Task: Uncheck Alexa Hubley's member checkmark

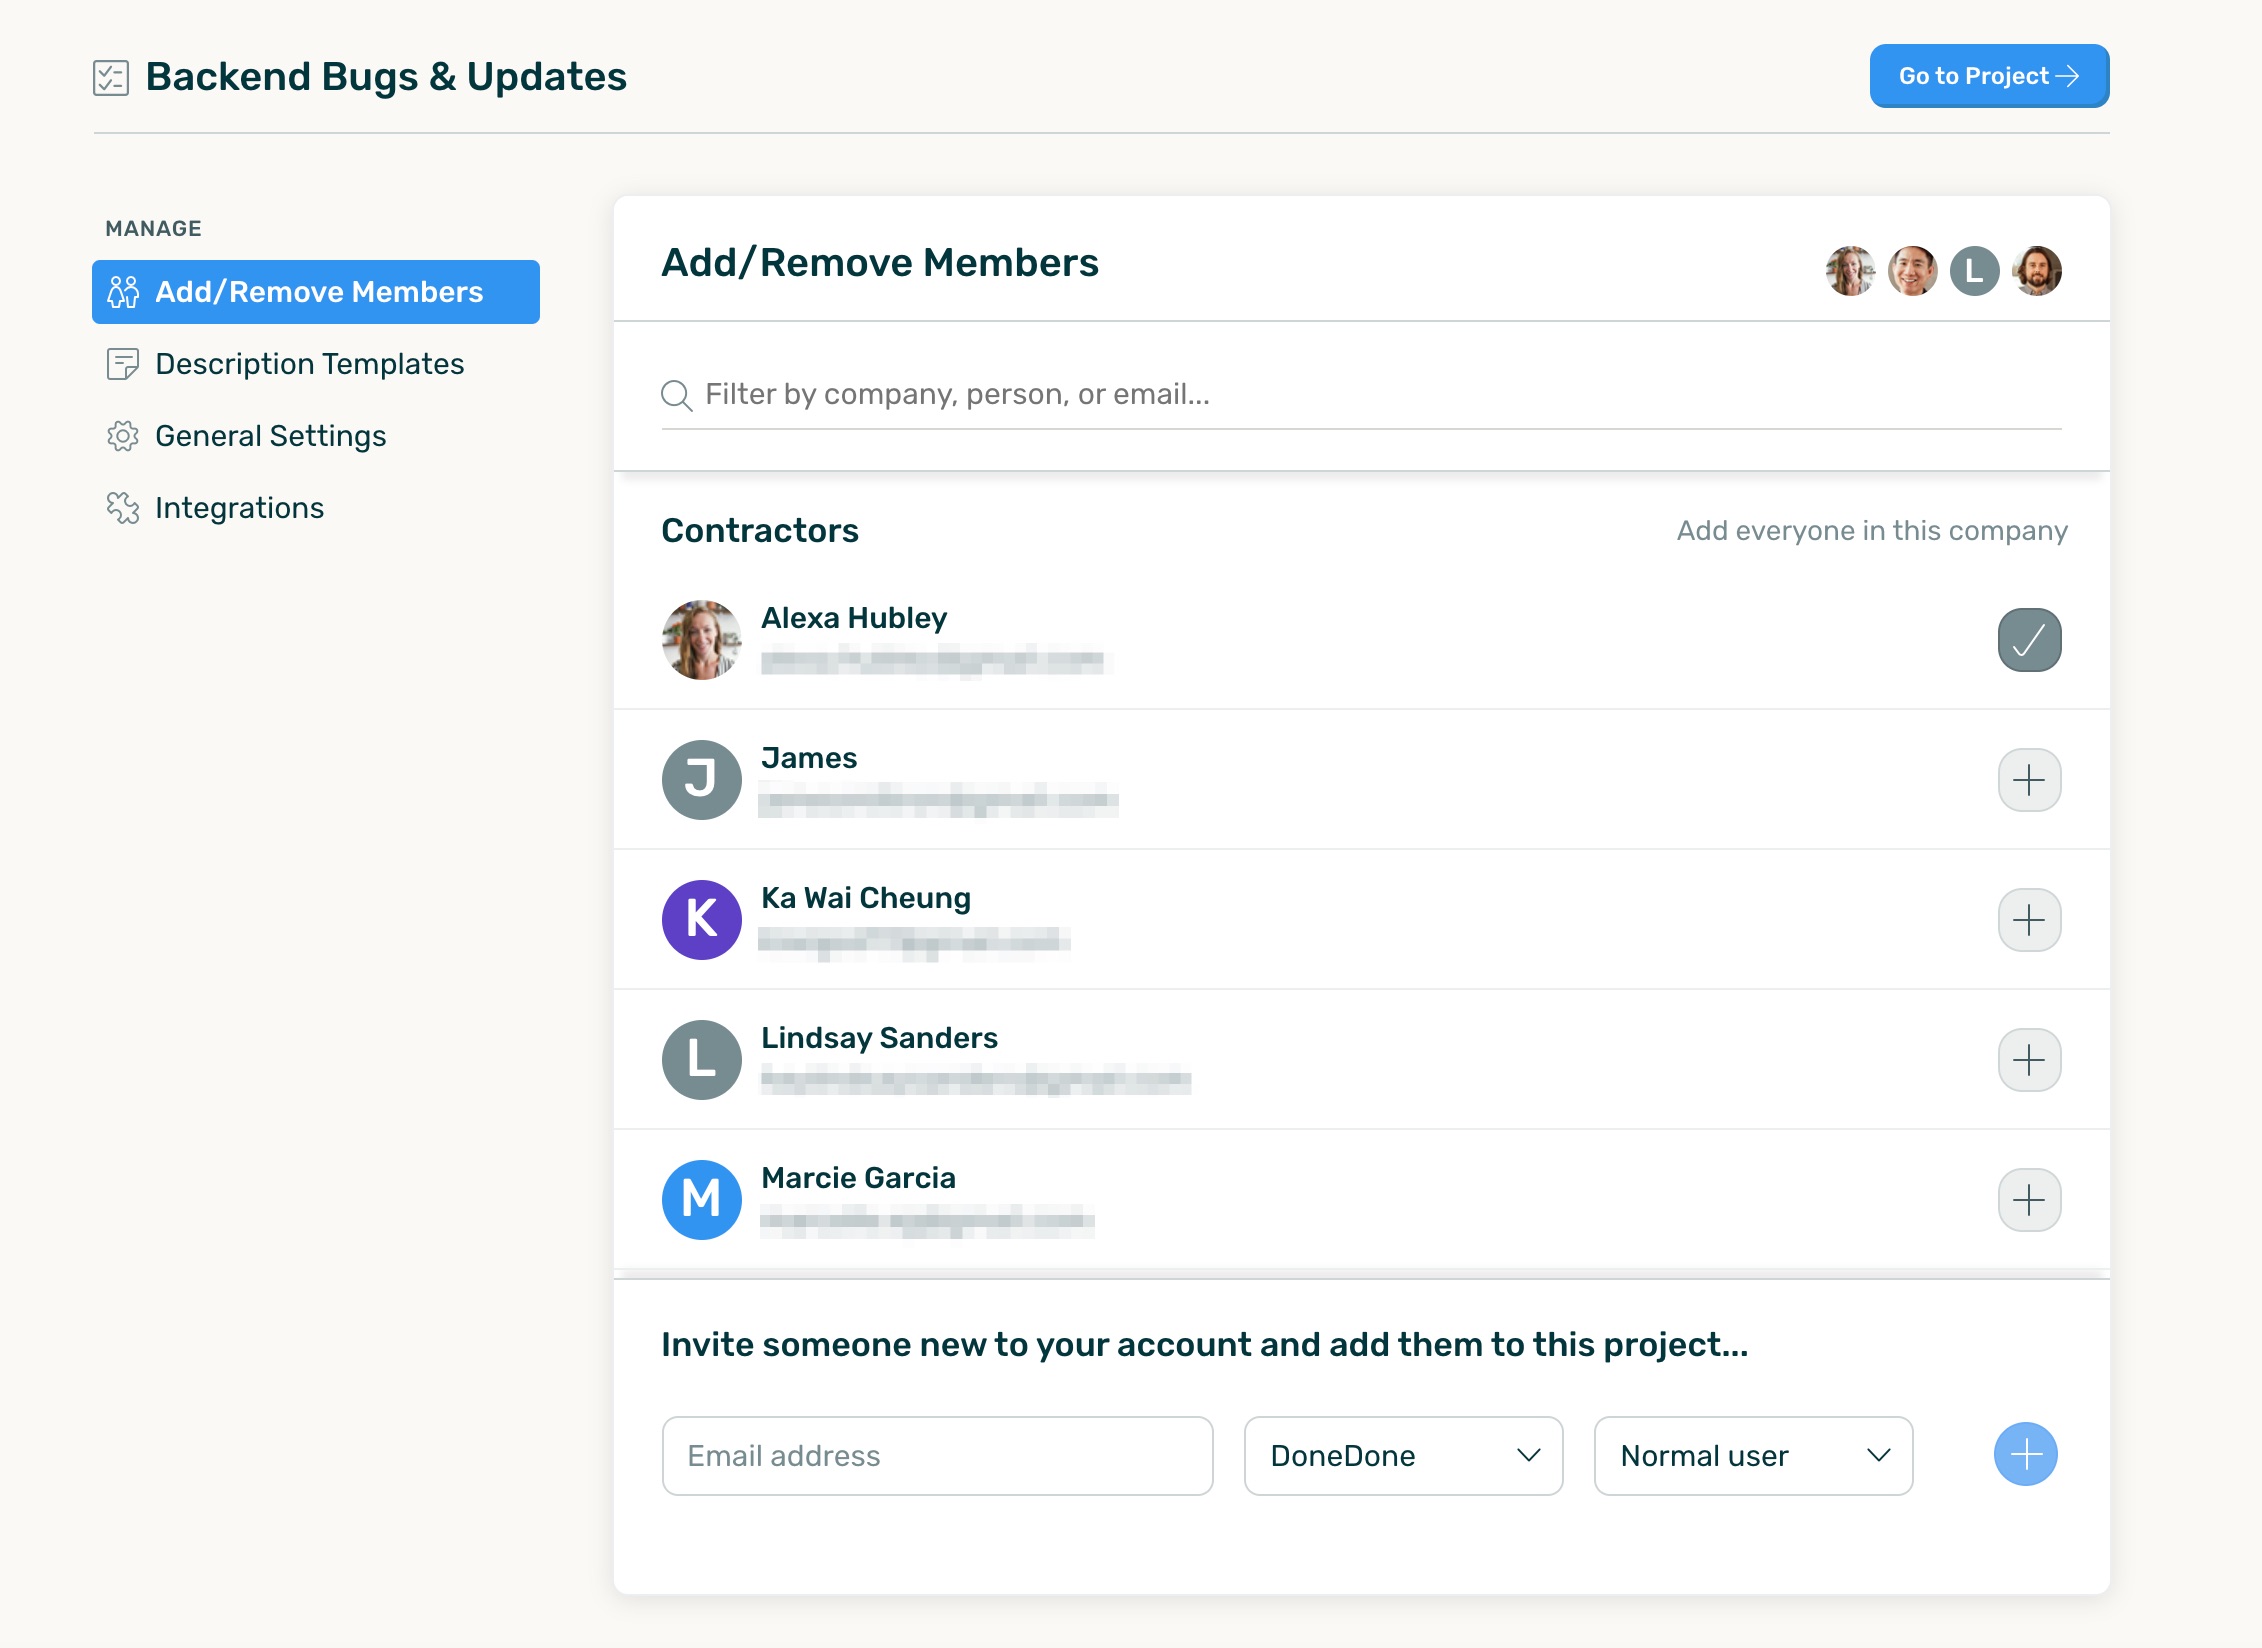Action: [x=2028, y=640]
